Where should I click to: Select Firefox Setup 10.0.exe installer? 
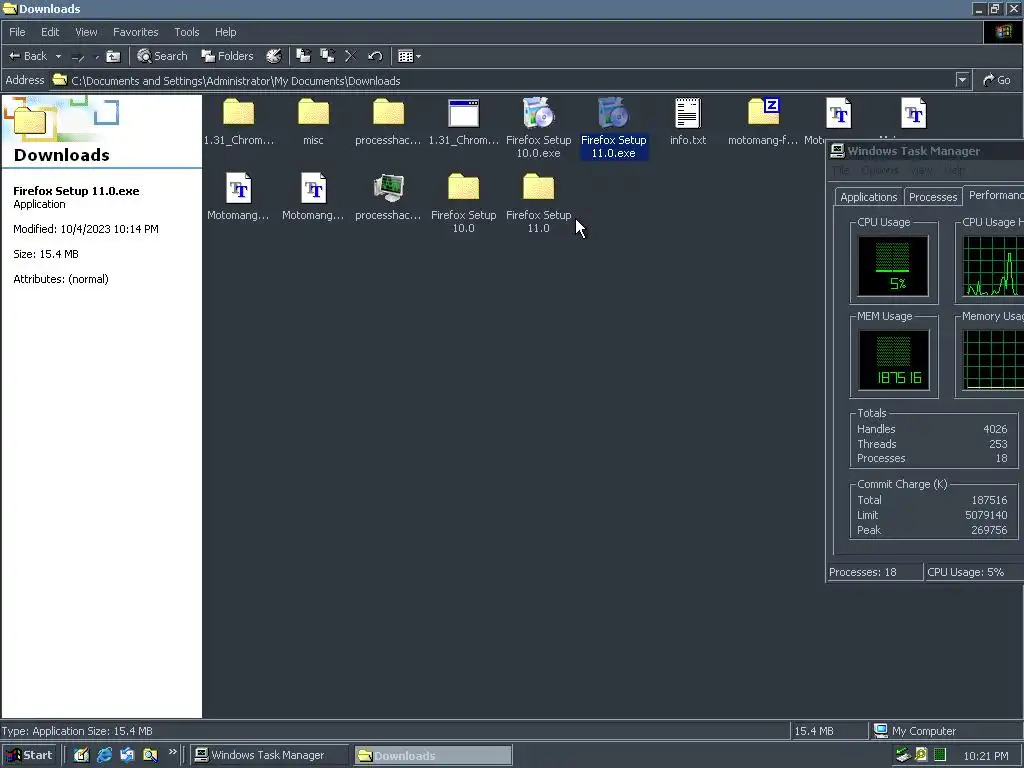(x=539, y=128)
